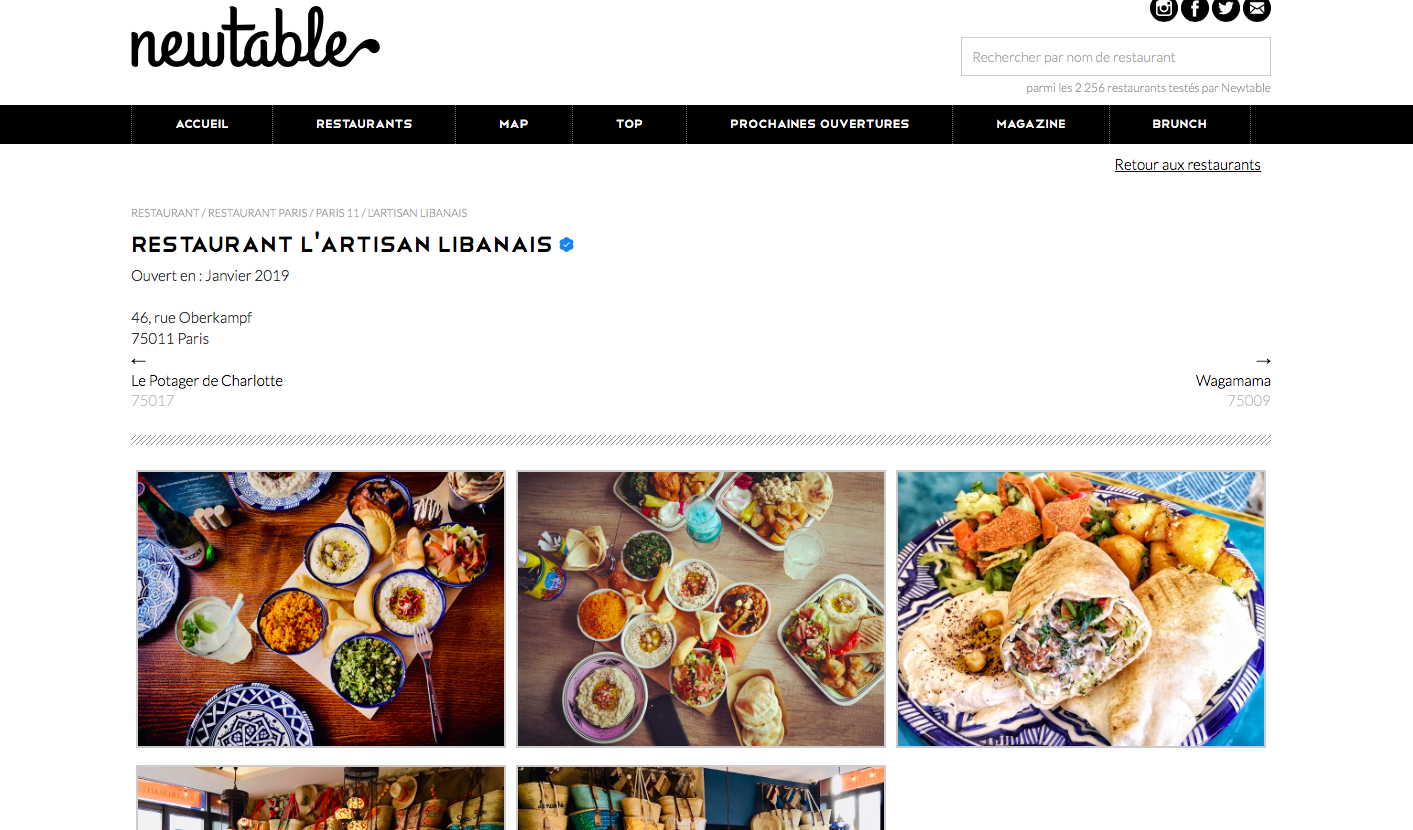This screenshot has height=830, width=1413.
Task: Open the first mezze table photo
Action: [x=321, y=609]
